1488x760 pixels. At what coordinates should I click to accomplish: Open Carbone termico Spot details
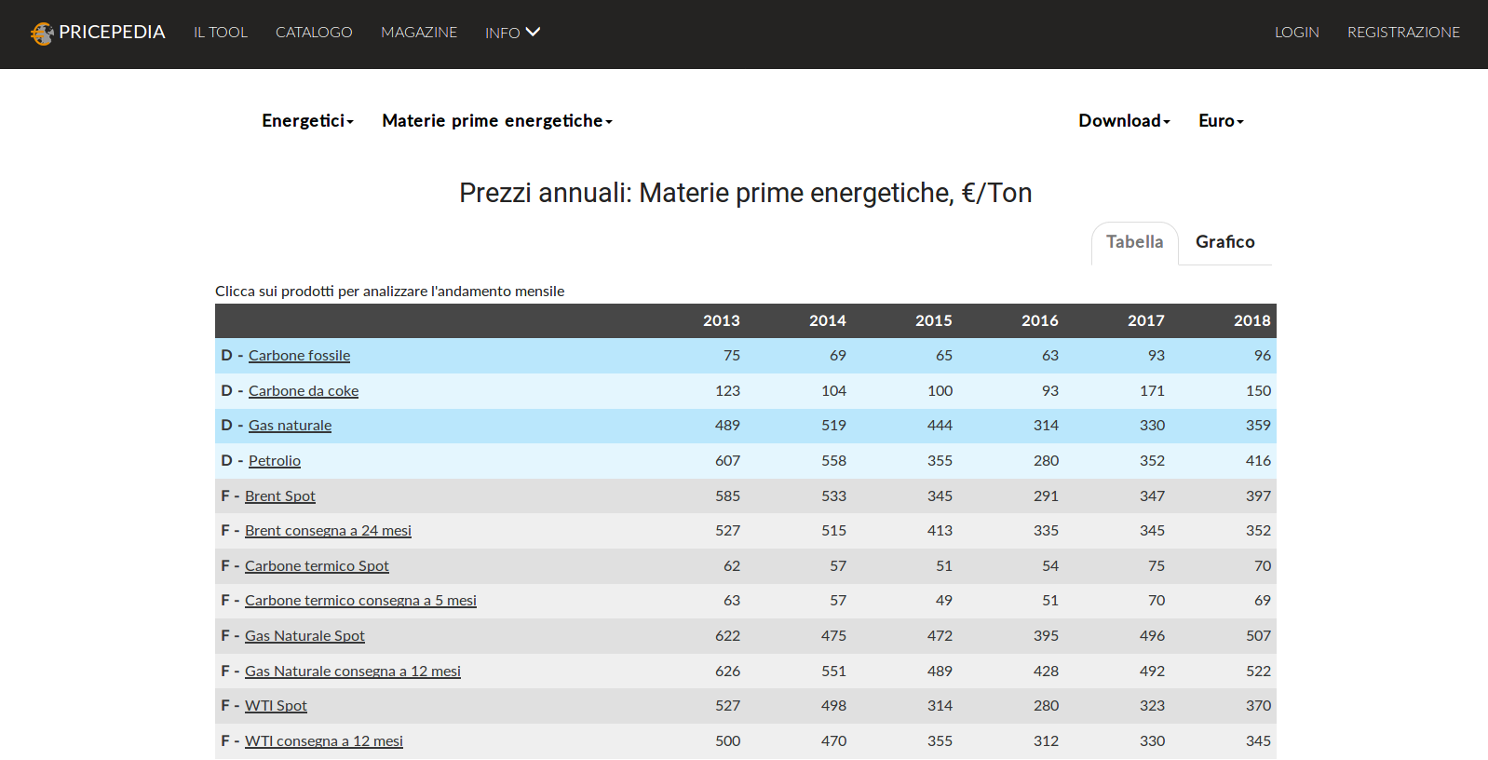pos(317,566)
